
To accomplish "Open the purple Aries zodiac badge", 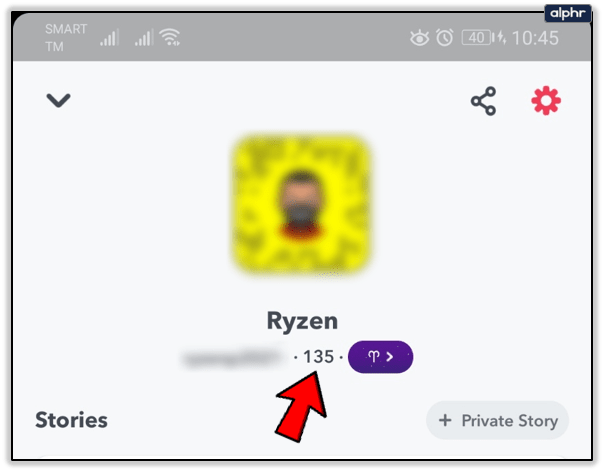I will point(380,356).
